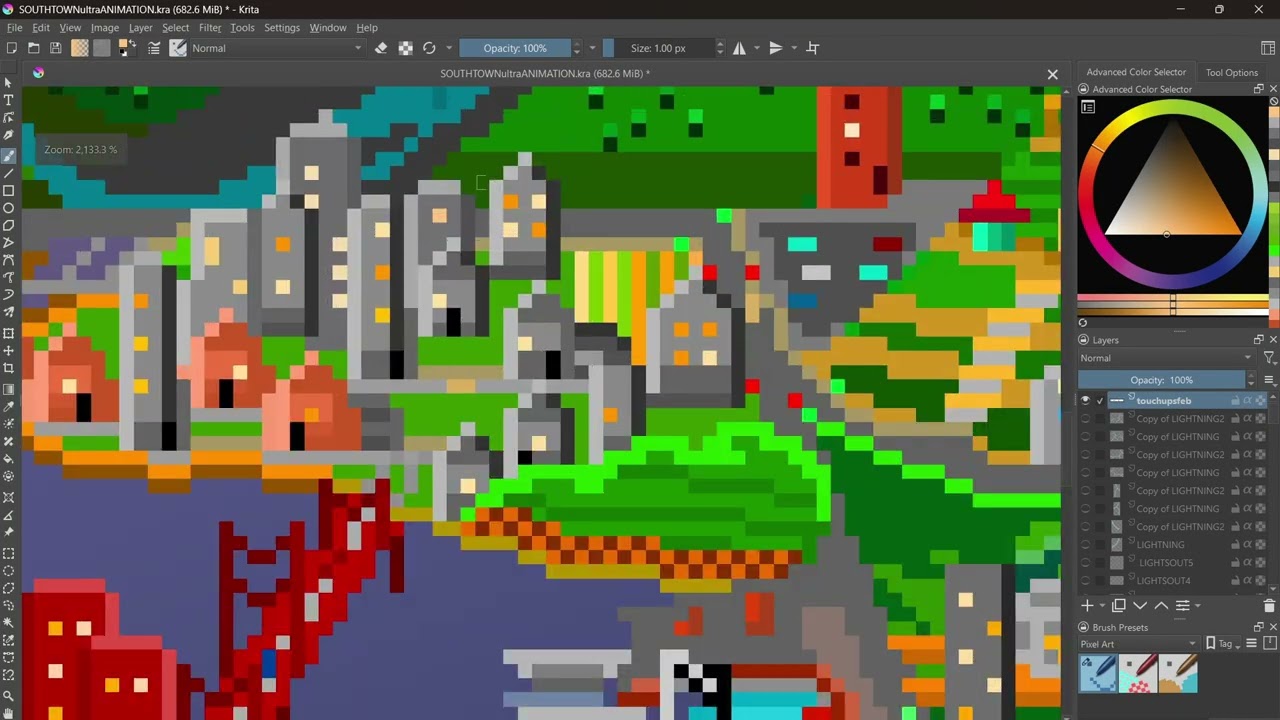Open the Layer menu
Screen dimensions: 1280x720
pyautogui.click(x=140, y=28)
